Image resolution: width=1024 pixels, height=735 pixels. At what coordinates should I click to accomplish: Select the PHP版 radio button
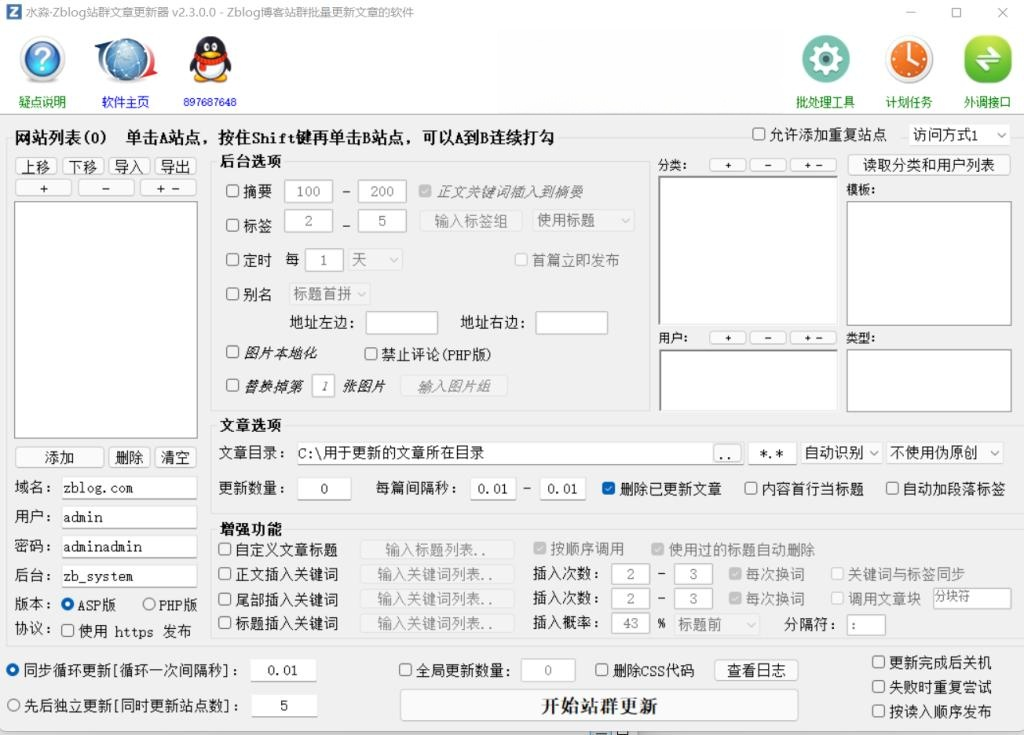click(149, 604)
